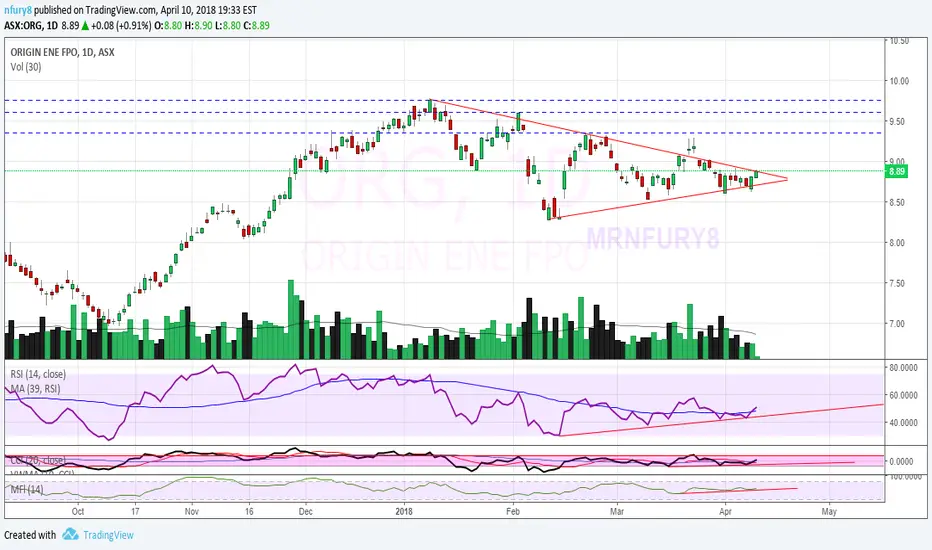Click the low value L:8.80
Viewport: 932px width, 550px height.
tap(228, 26)
